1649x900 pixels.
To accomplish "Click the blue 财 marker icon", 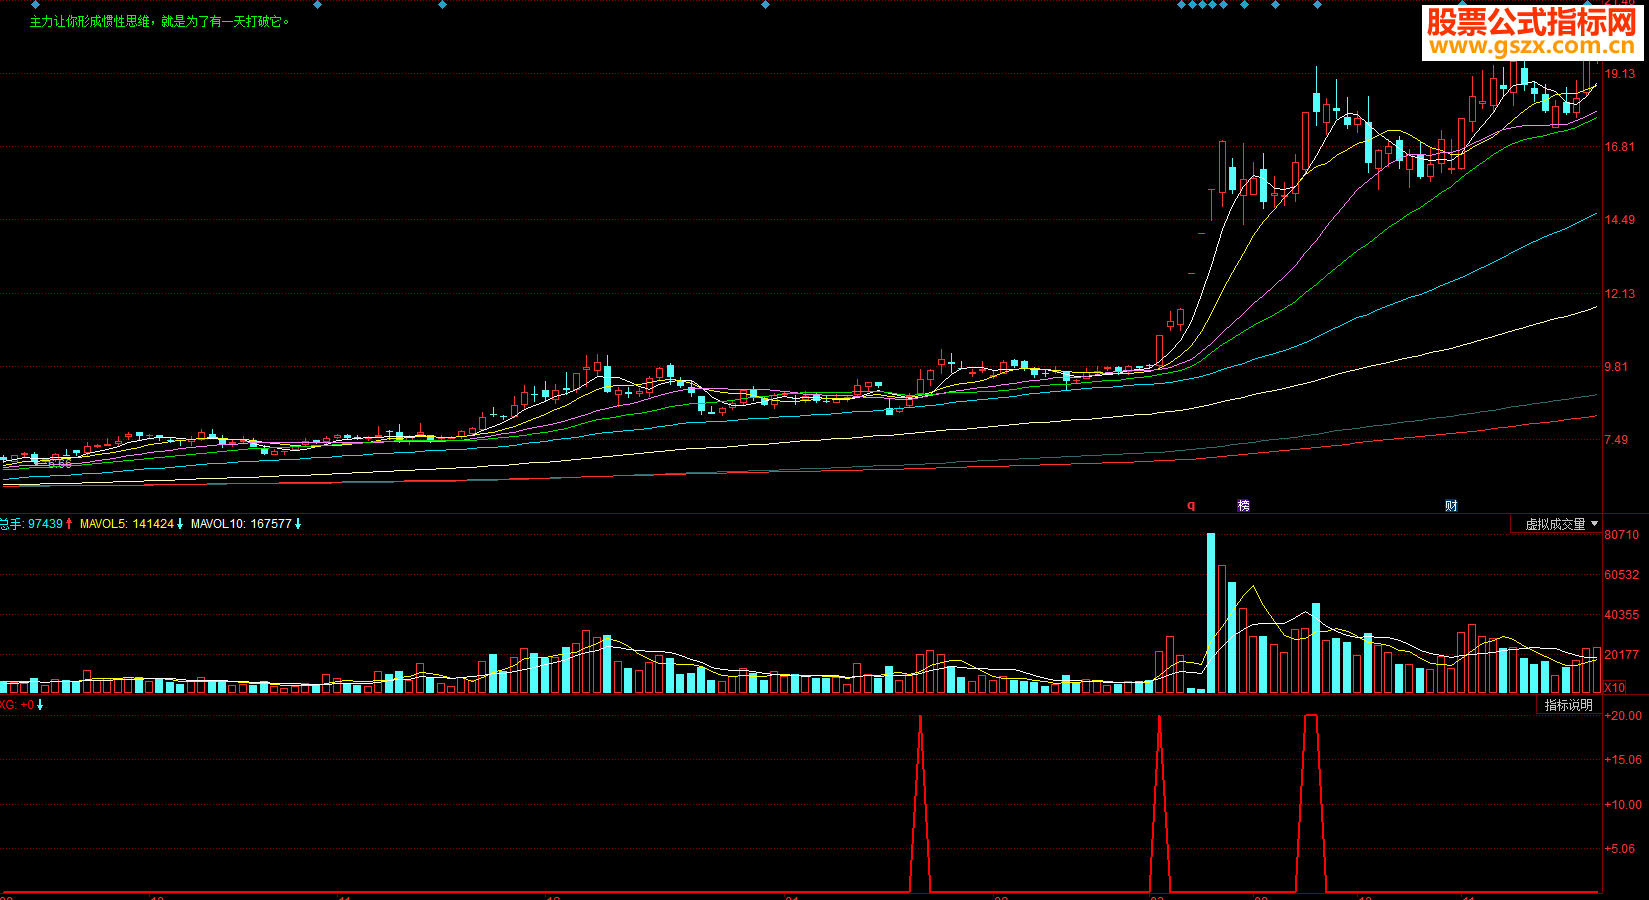I will pos(1451,506).
